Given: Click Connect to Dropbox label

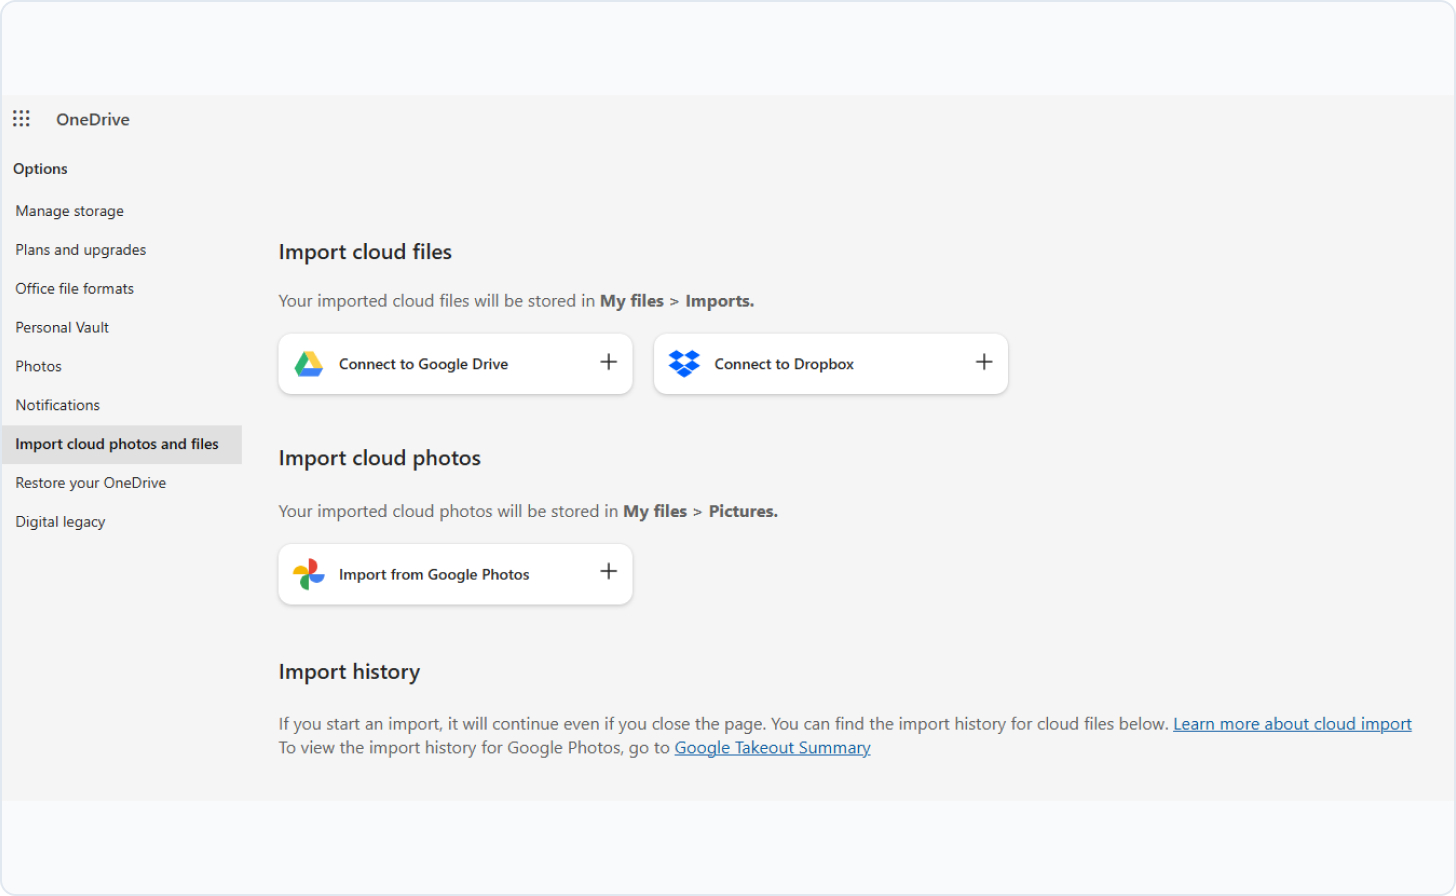Looking at the screenshot, I should point(784,364).
